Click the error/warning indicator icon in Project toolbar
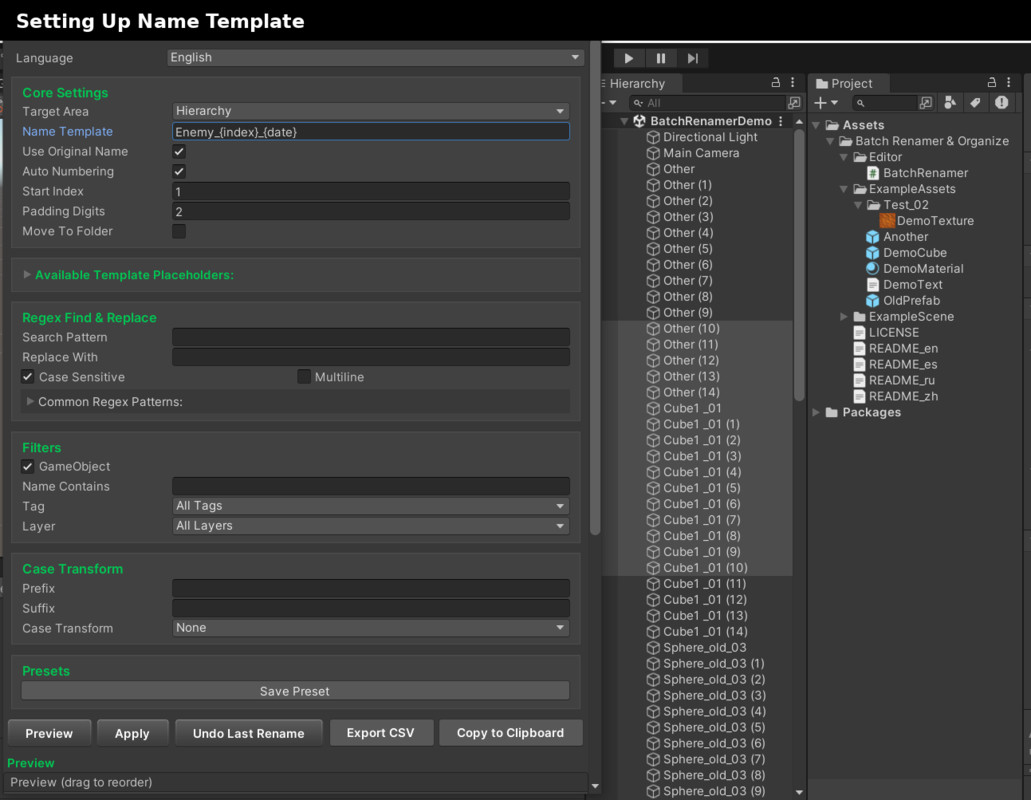The height and width of the screenshot is (800, 1031). (x=1001, y=103)
